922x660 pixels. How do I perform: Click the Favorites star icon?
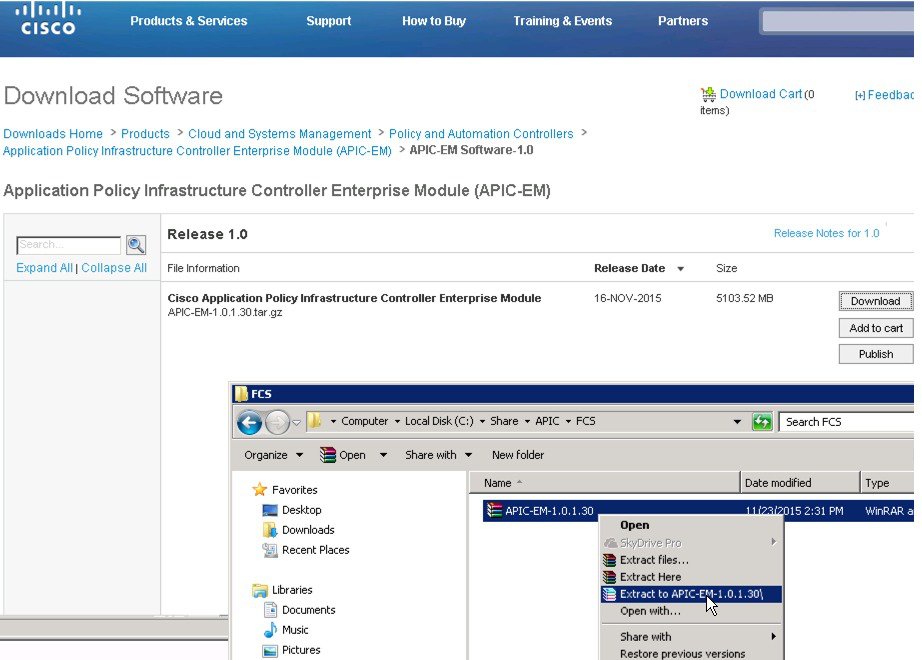259,489
